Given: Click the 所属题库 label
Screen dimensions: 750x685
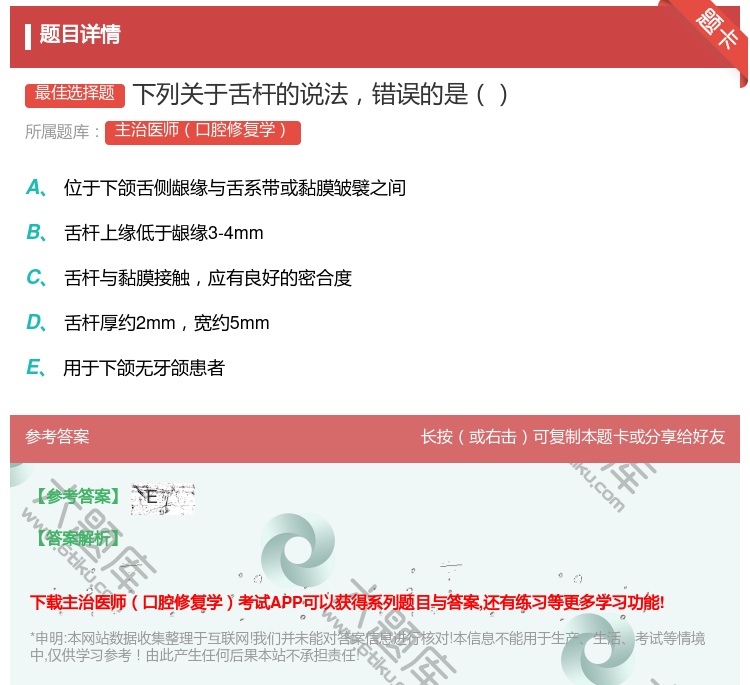Looking at the screenshot, I should [x=62, y=132].
